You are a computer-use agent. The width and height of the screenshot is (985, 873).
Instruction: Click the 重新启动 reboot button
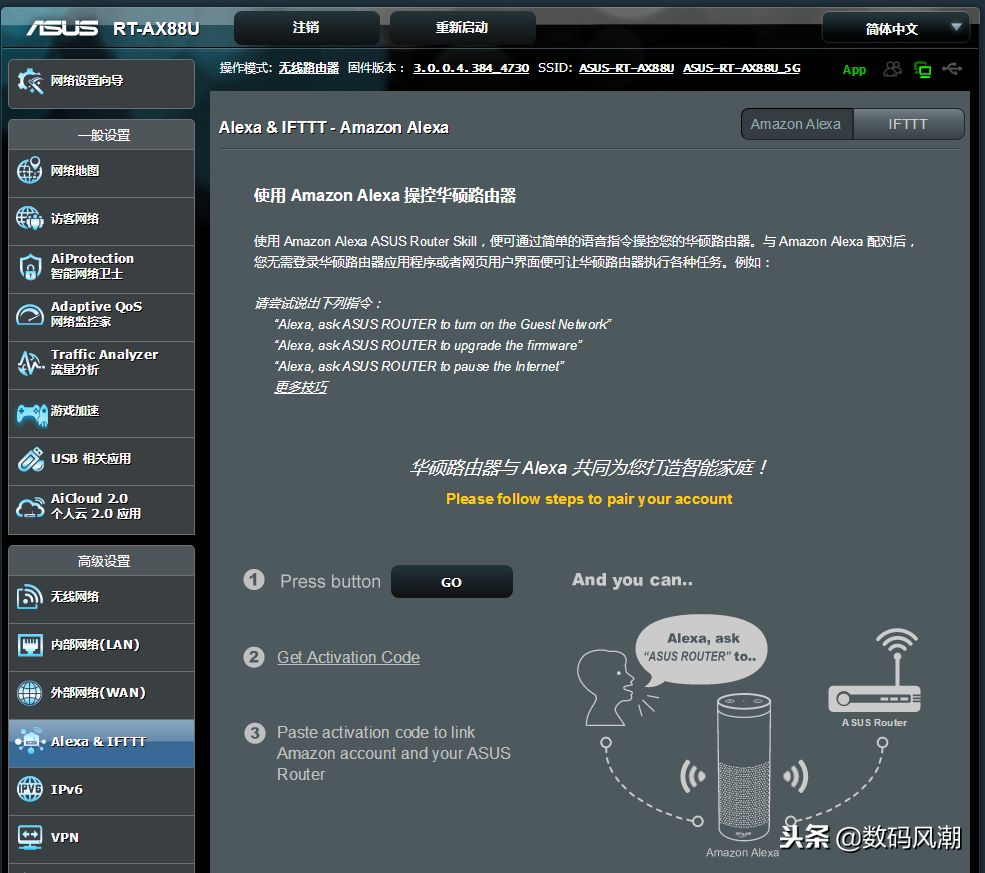tap(462, 28)
